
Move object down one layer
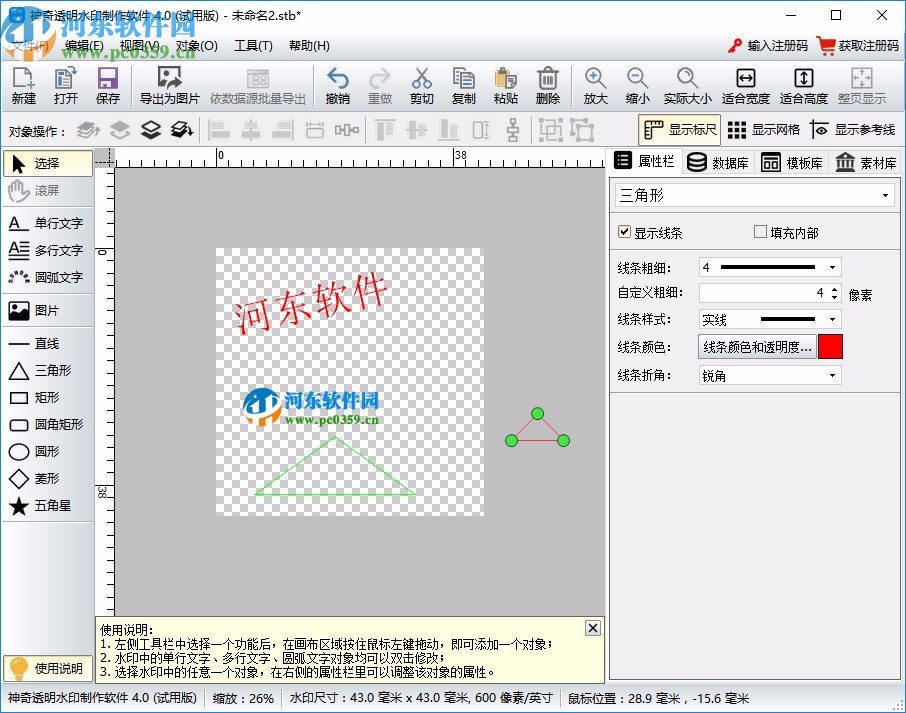pyautogui.click(x=151, y=130)
